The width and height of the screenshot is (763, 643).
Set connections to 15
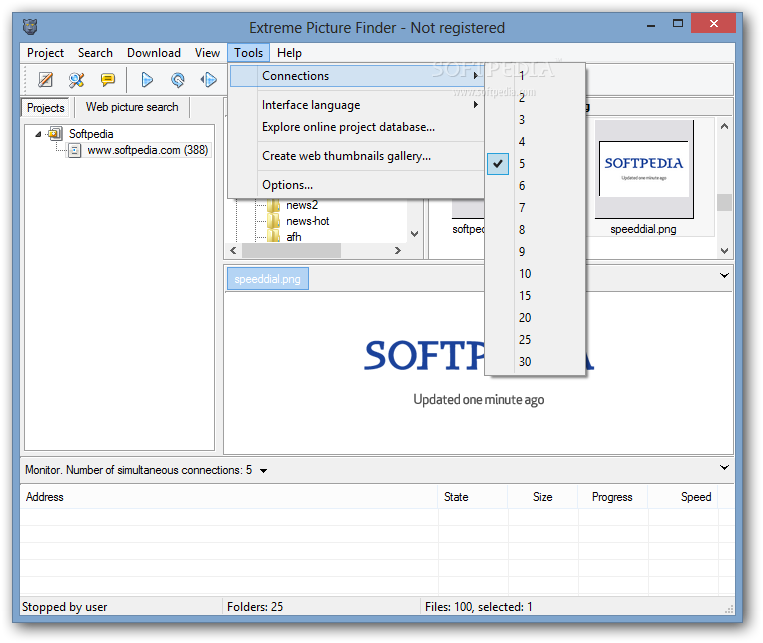click(535, 295)
